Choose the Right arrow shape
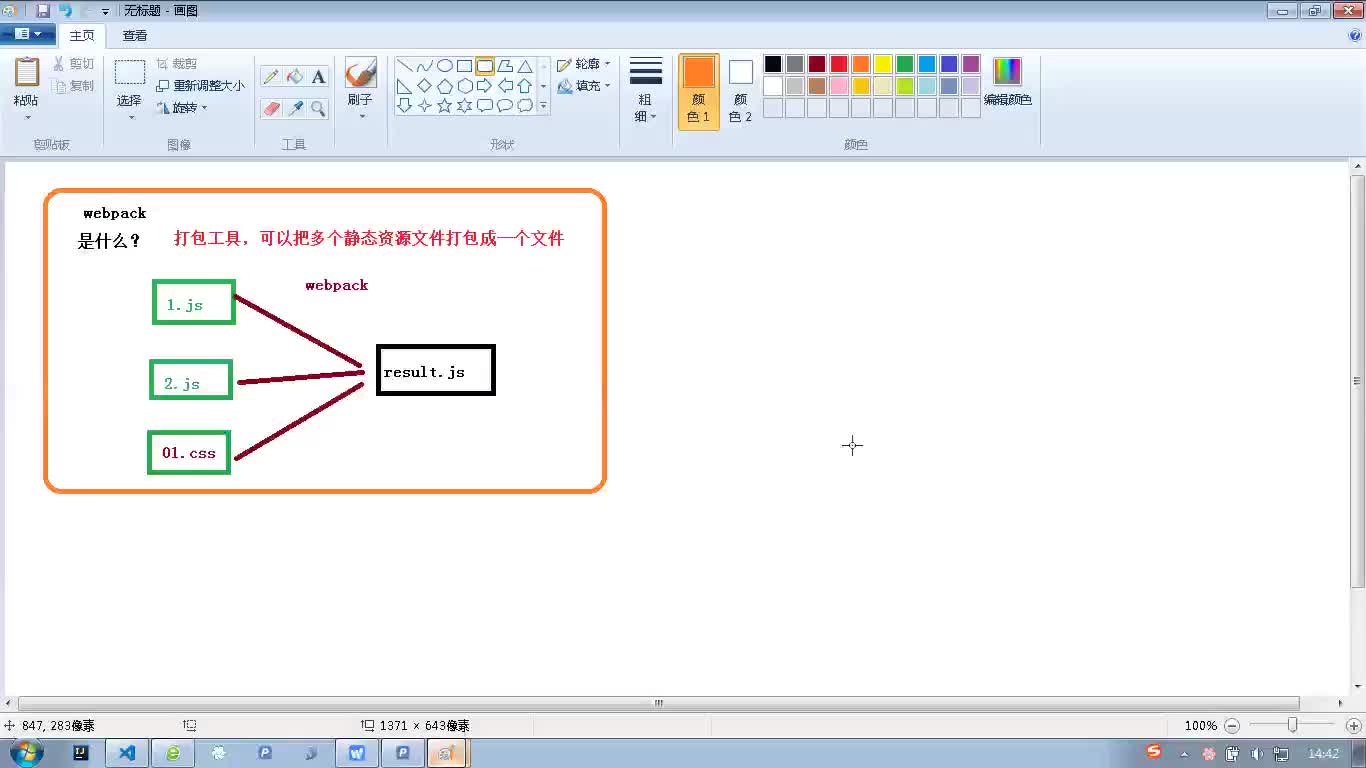The image size is (1366, 768). coord(485,86)
